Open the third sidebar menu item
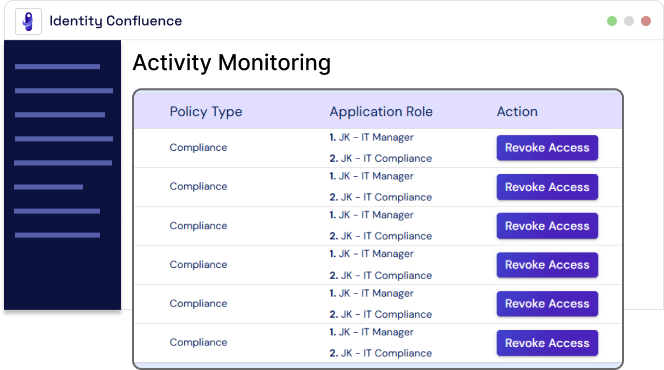Screen dimensions: 664x370 click(x=60, y=115)
